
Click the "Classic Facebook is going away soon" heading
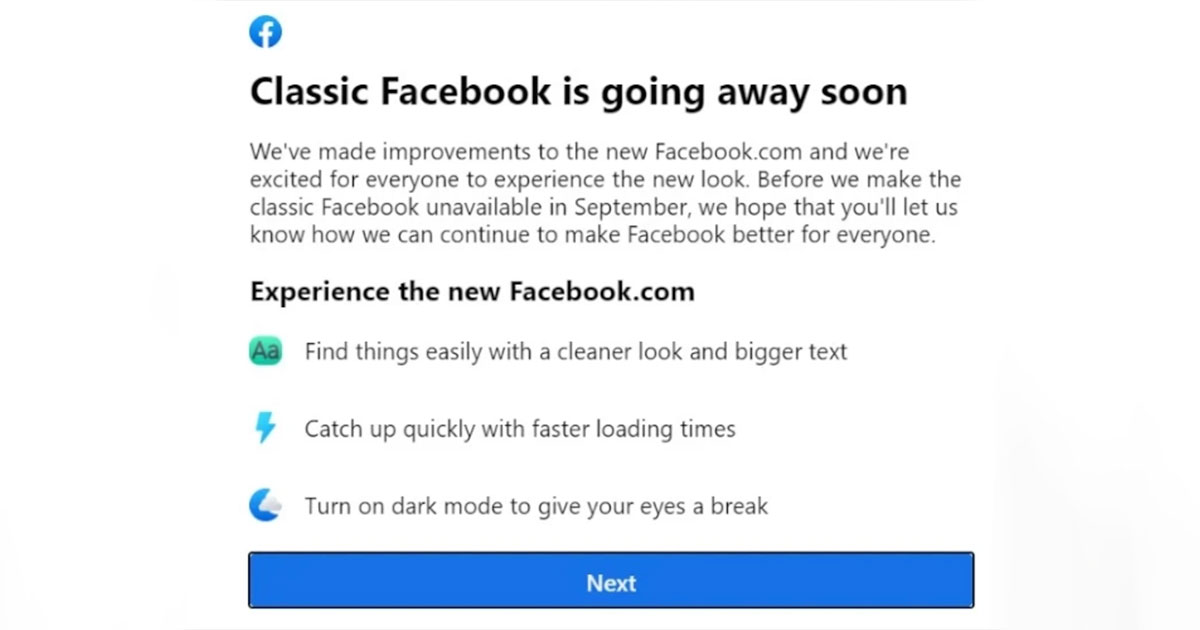[x=578, y=91]
